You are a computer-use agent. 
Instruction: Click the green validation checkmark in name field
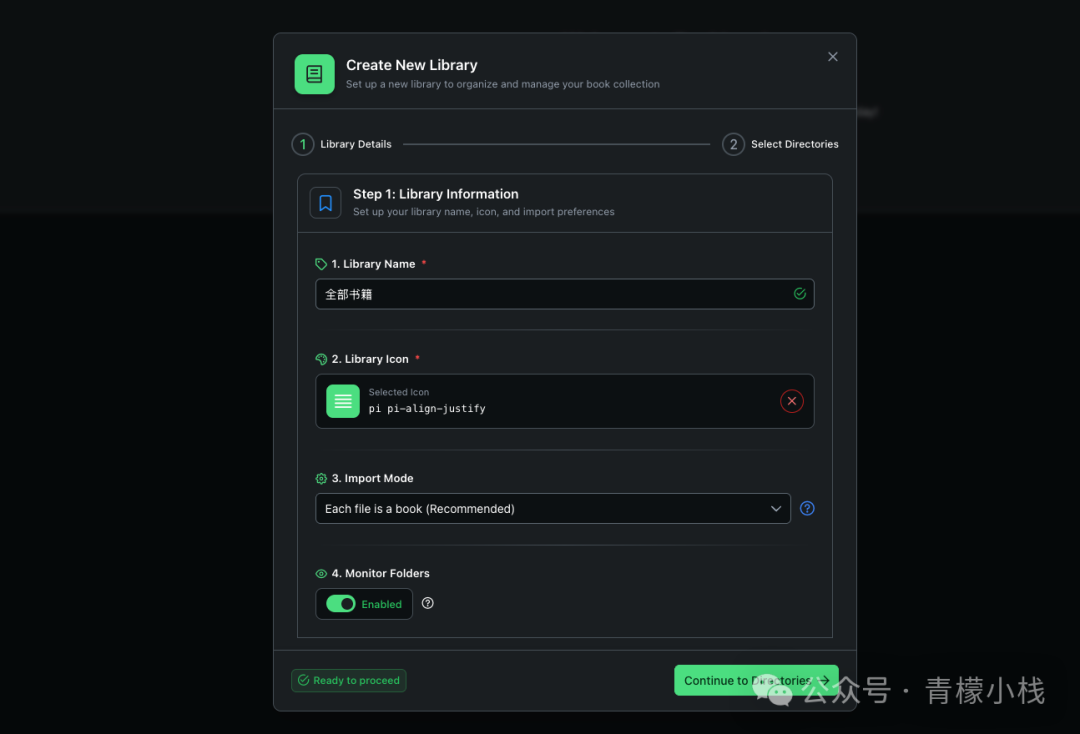(800, 293)
